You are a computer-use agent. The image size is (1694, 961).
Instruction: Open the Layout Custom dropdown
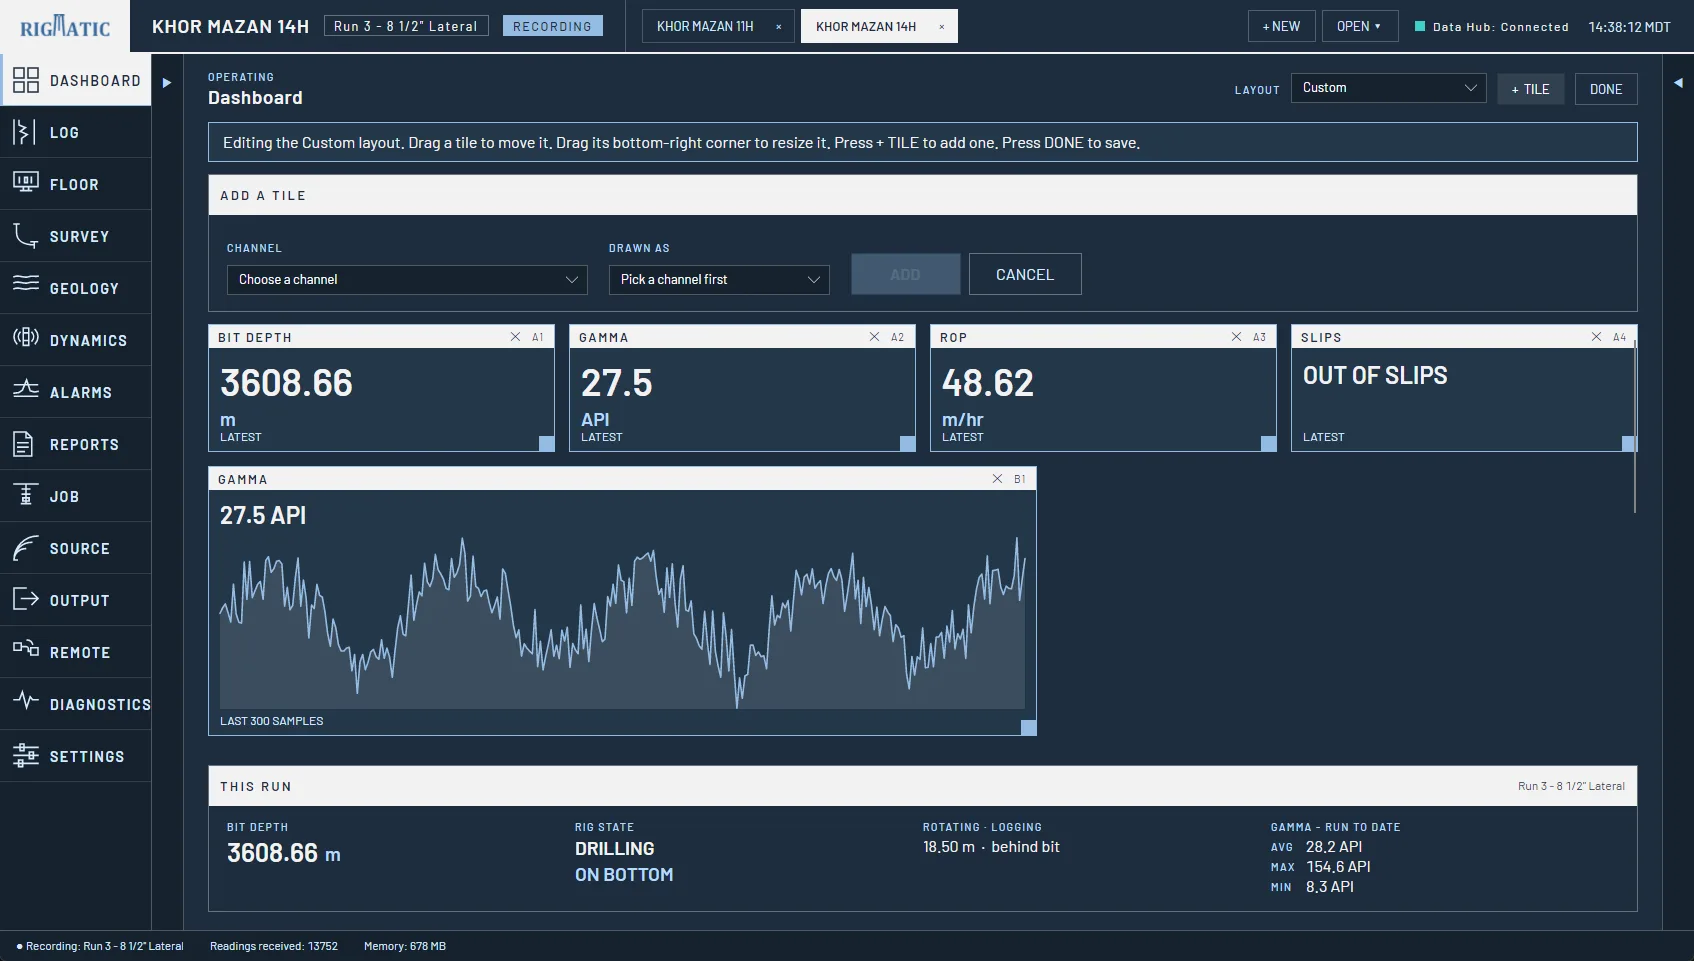click(1389, 88)
